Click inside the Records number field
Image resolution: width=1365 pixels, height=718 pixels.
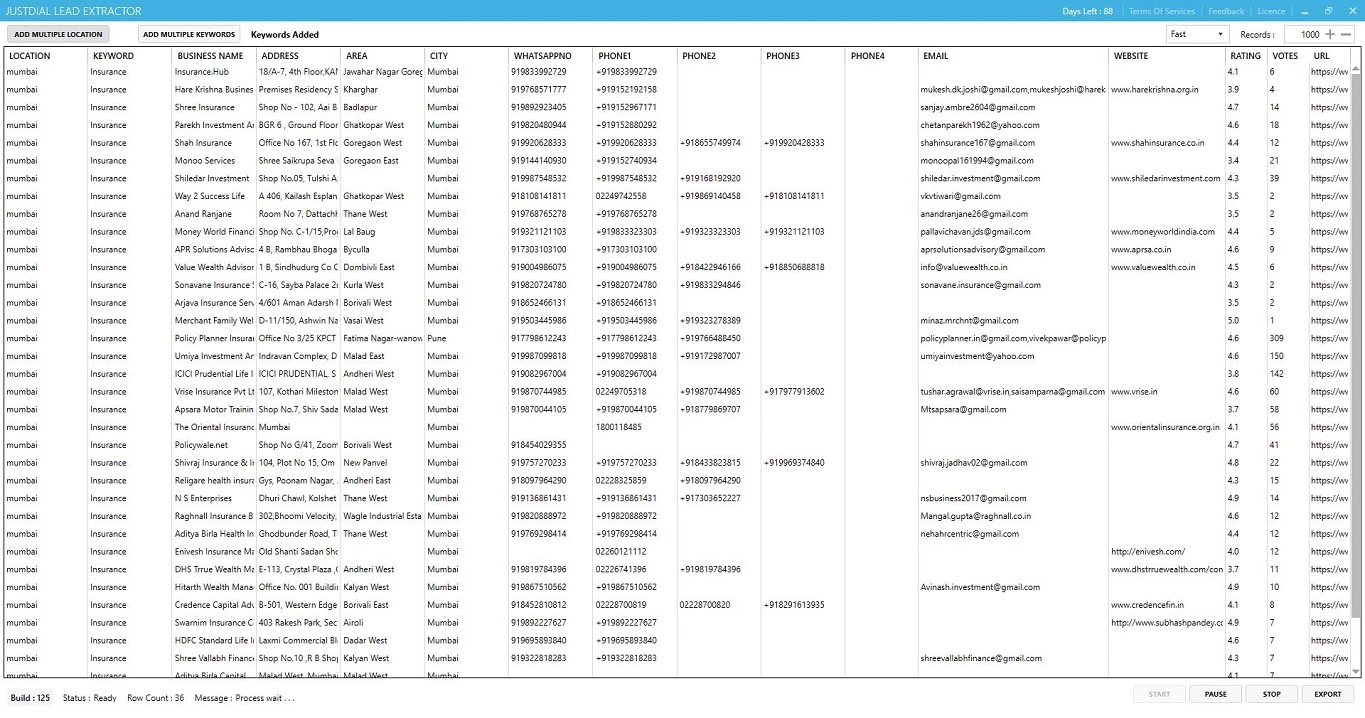(1303, 34)
